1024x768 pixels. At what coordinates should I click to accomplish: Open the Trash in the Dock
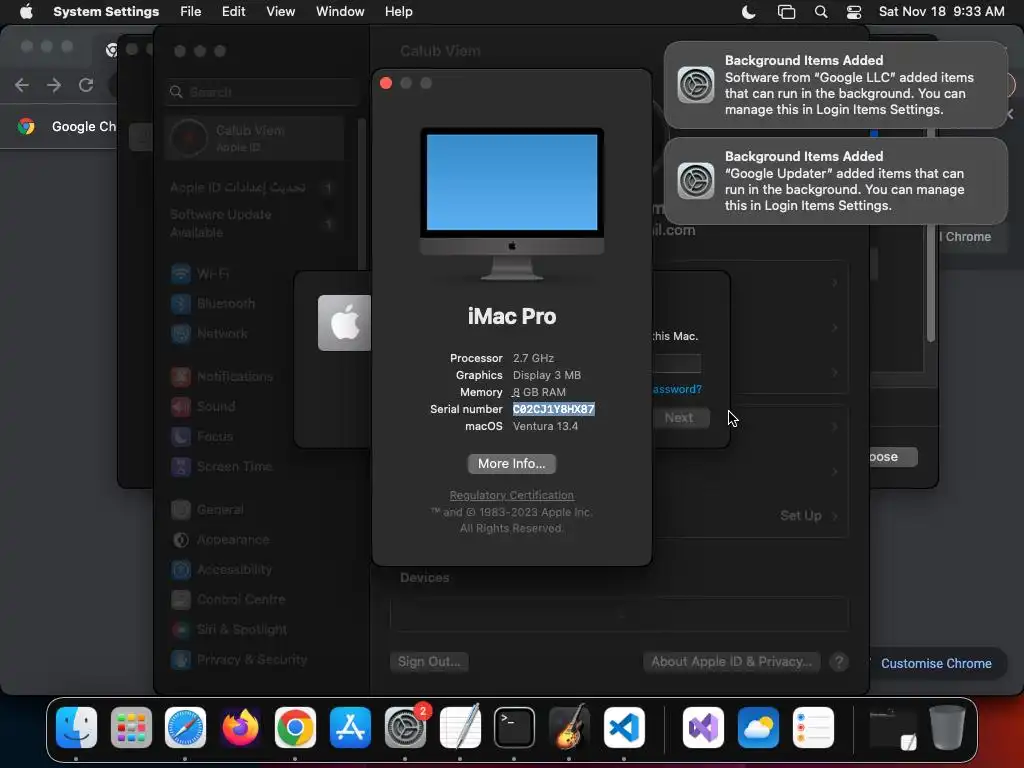[x=948, y=727]
